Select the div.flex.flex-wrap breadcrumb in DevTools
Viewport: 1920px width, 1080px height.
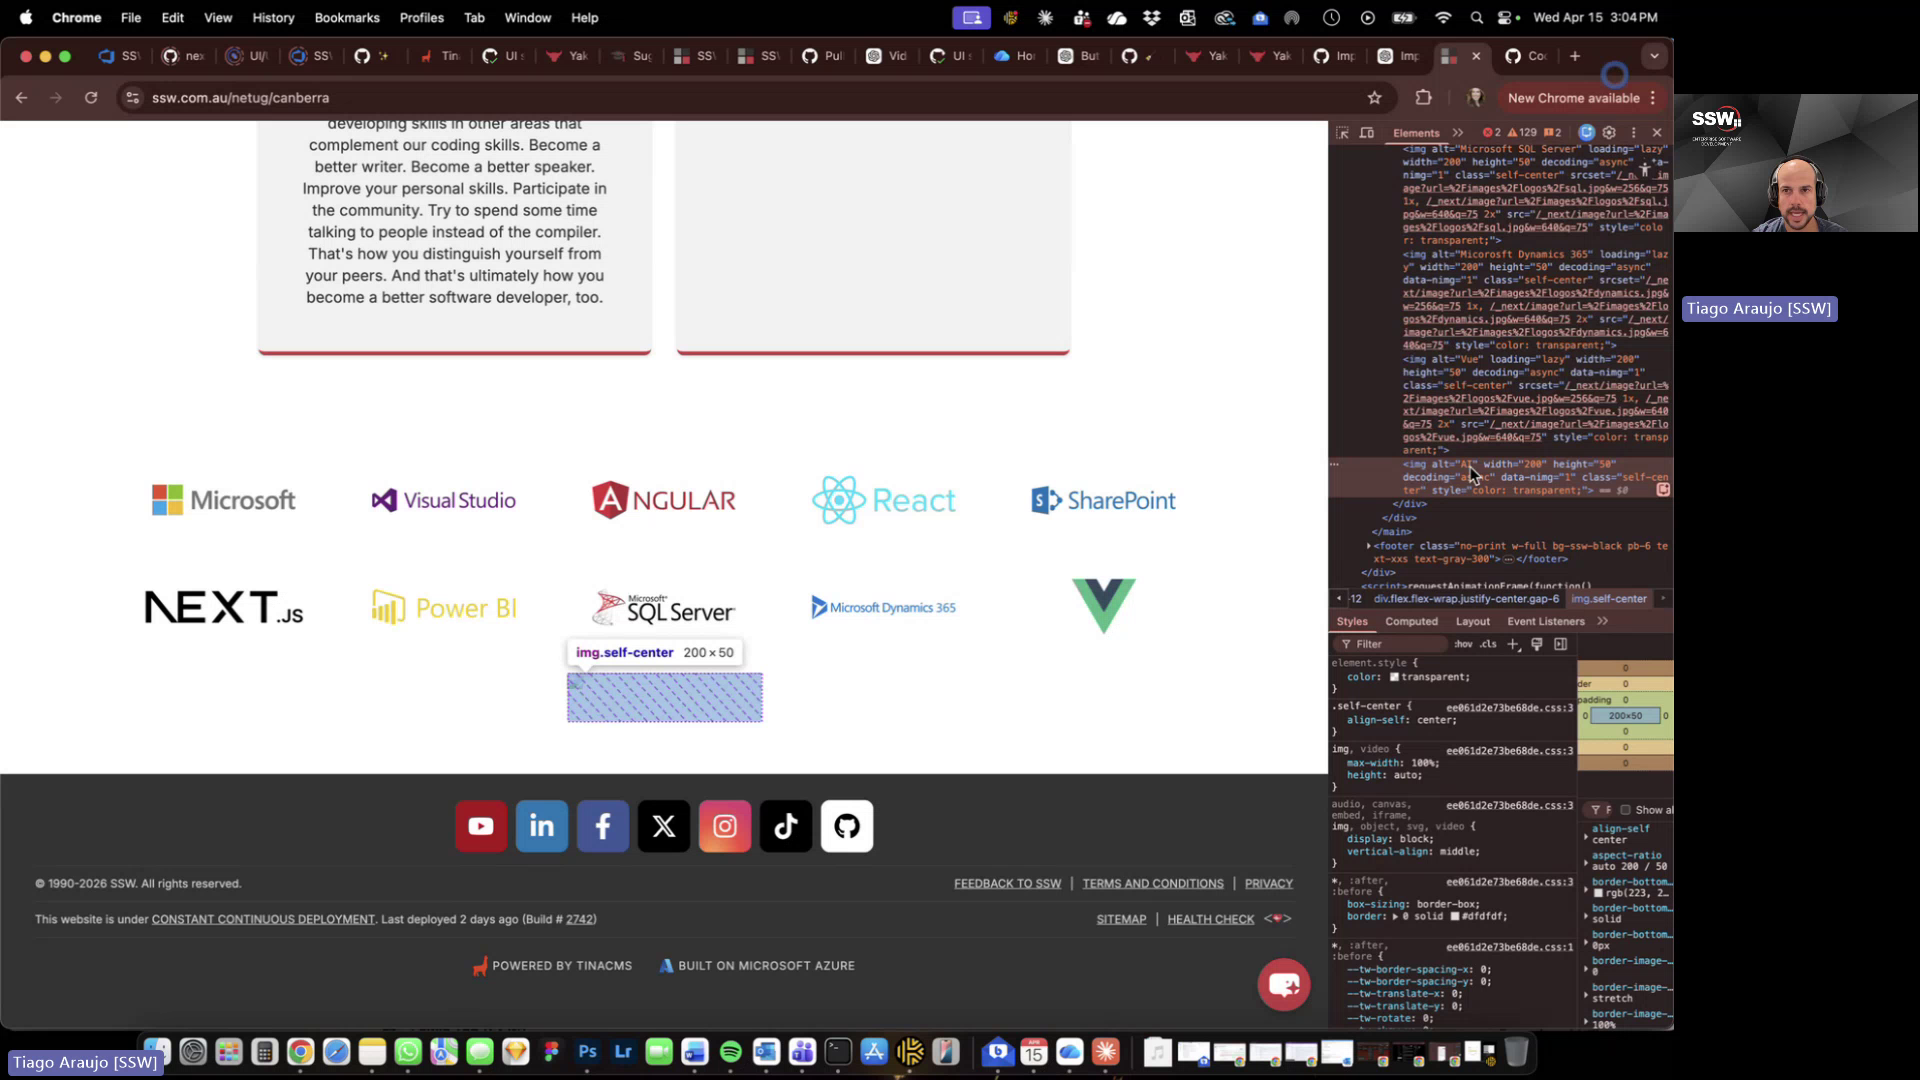[x=1466, y=599]
